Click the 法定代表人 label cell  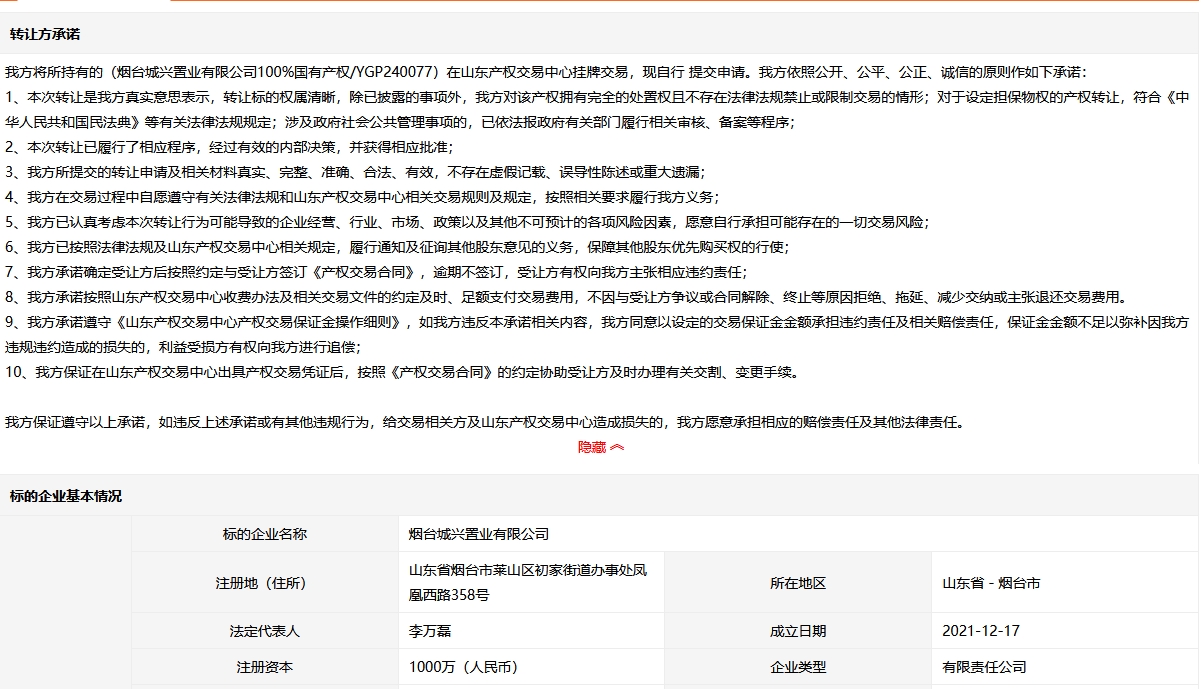point(265,631)
